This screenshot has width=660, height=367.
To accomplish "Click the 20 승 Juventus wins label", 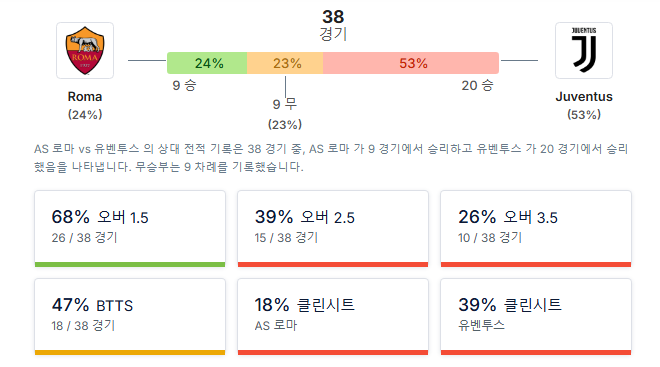I will 477,85.
